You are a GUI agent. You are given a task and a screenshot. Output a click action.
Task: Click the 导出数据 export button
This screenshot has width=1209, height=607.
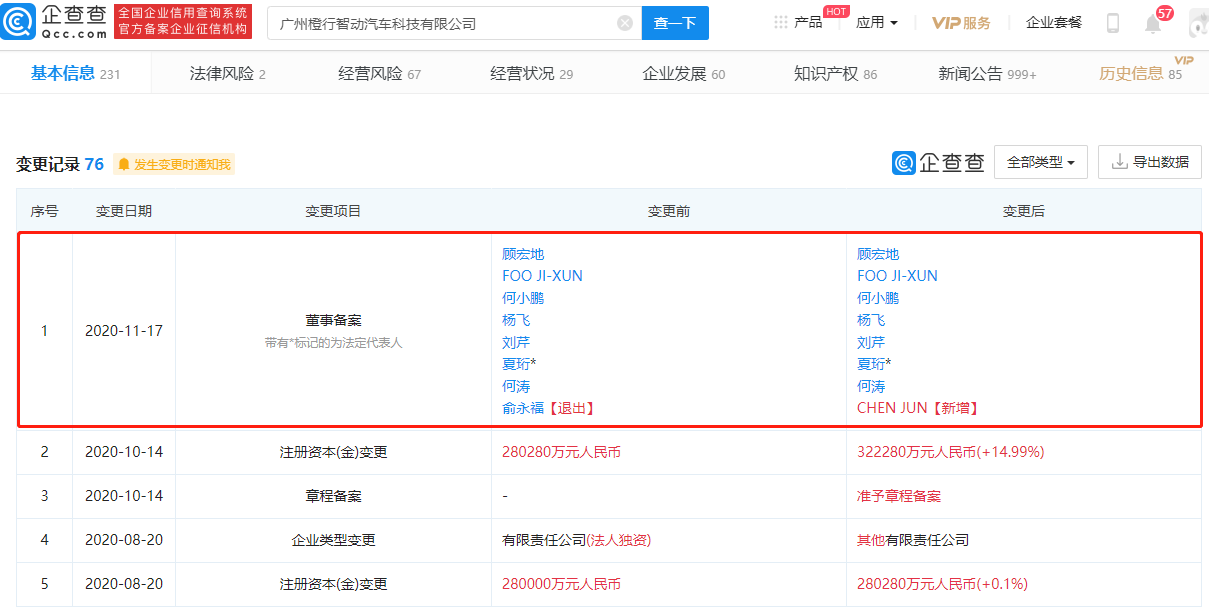pos(1150,162)
